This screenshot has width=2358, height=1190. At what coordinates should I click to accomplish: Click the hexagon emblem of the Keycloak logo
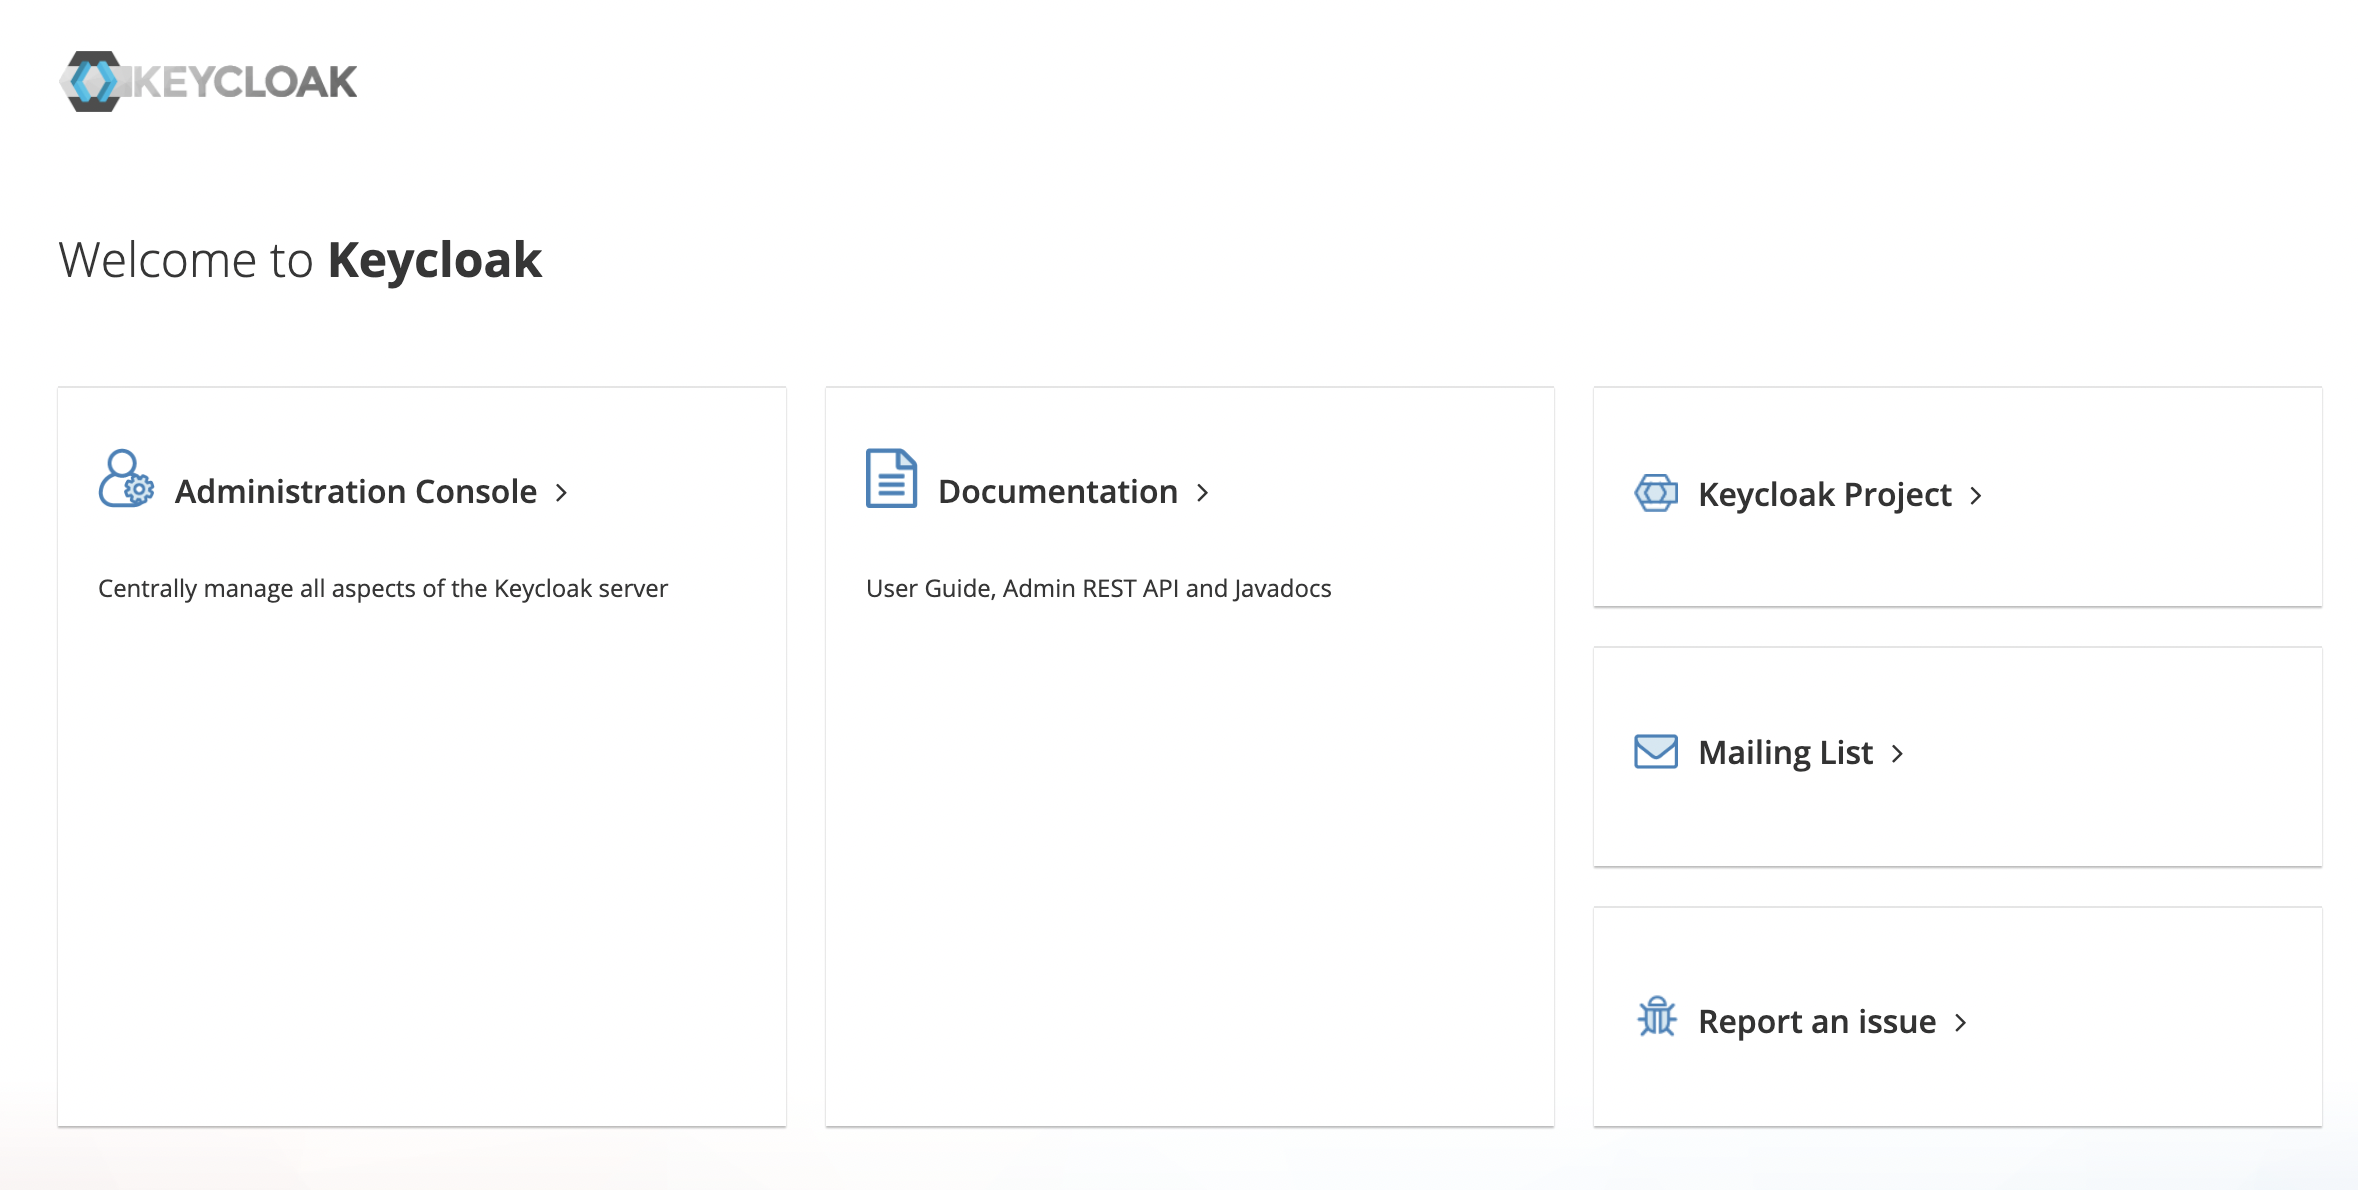95,81
